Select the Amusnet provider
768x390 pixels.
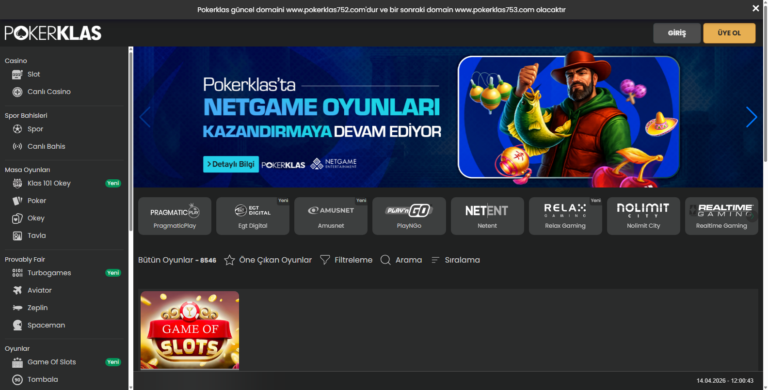(331, 216)
